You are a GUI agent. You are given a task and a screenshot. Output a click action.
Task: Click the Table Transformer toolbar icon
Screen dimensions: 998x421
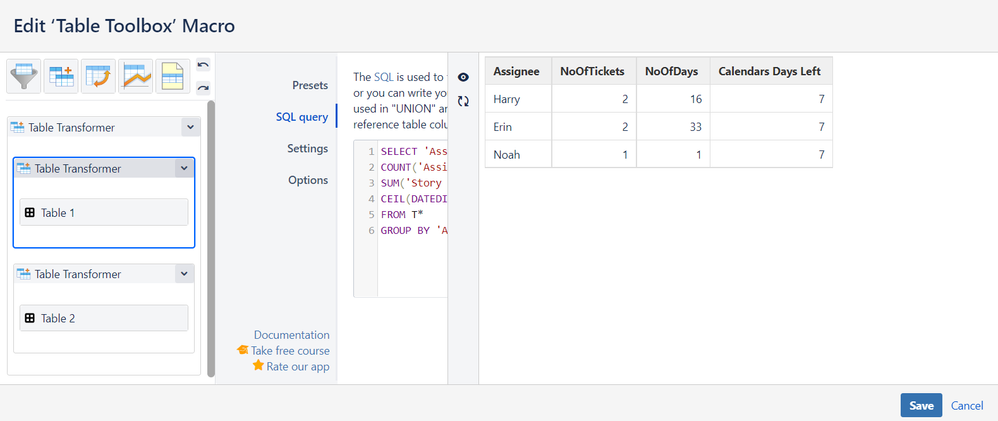pos(62,76)
